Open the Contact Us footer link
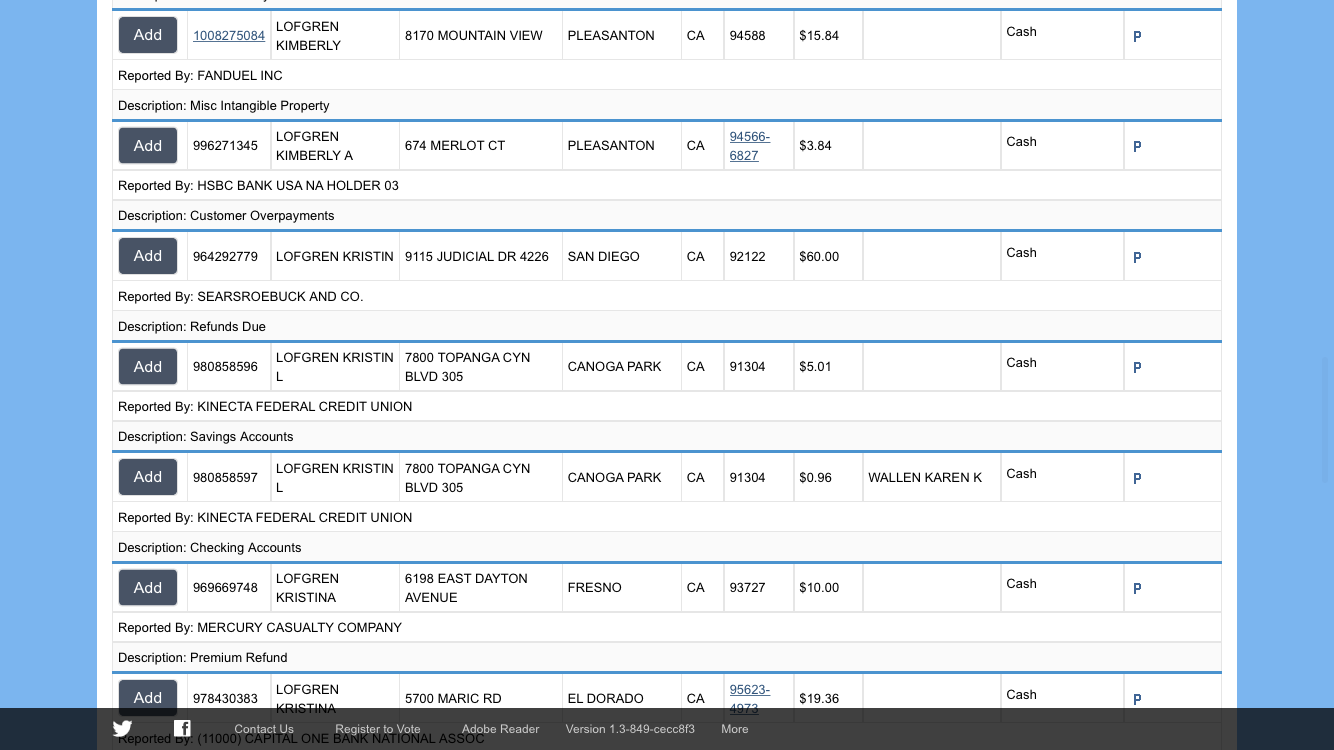 click(x=264, y=729)
